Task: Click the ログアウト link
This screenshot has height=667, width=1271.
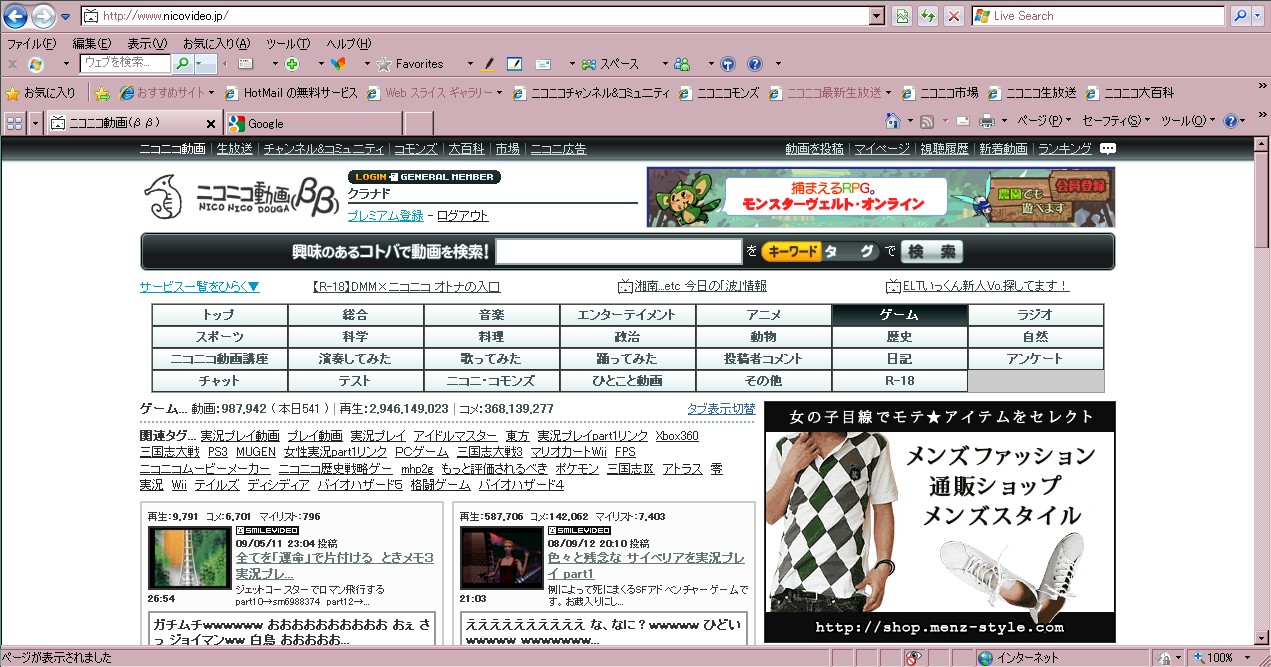Action: click(463, 216)
